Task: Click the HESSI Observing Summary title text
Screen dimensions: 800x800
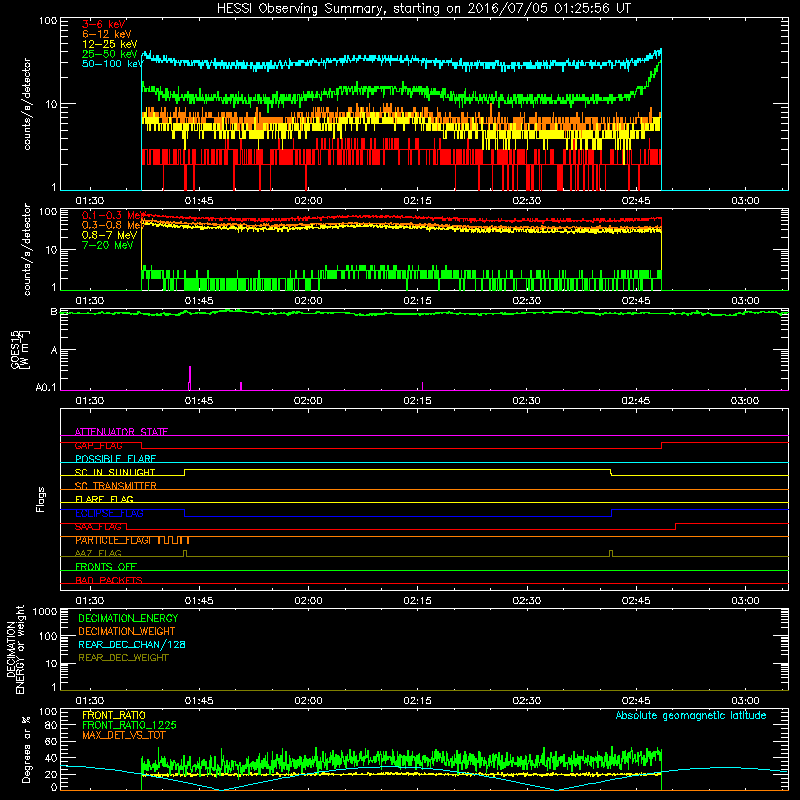Action: click(x=423, y=9)
